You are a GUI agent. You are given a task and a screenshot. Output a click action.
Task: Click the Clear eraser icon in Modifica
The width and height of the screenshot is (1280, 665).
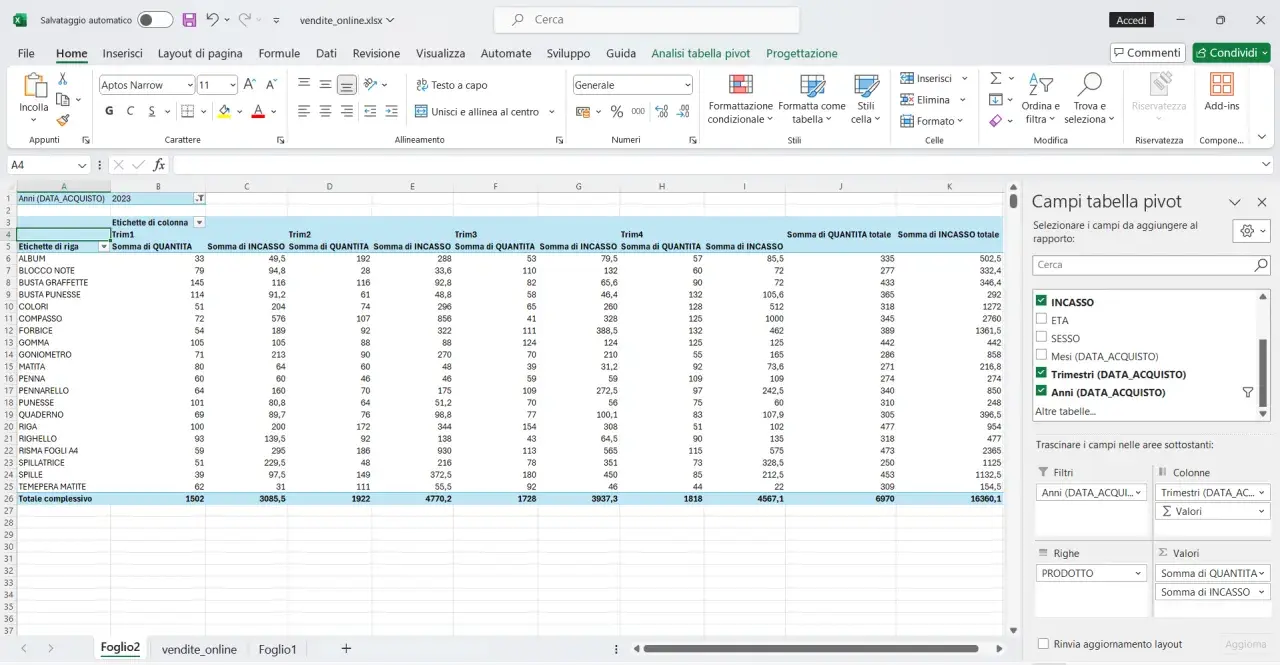(x=995, y=120)
